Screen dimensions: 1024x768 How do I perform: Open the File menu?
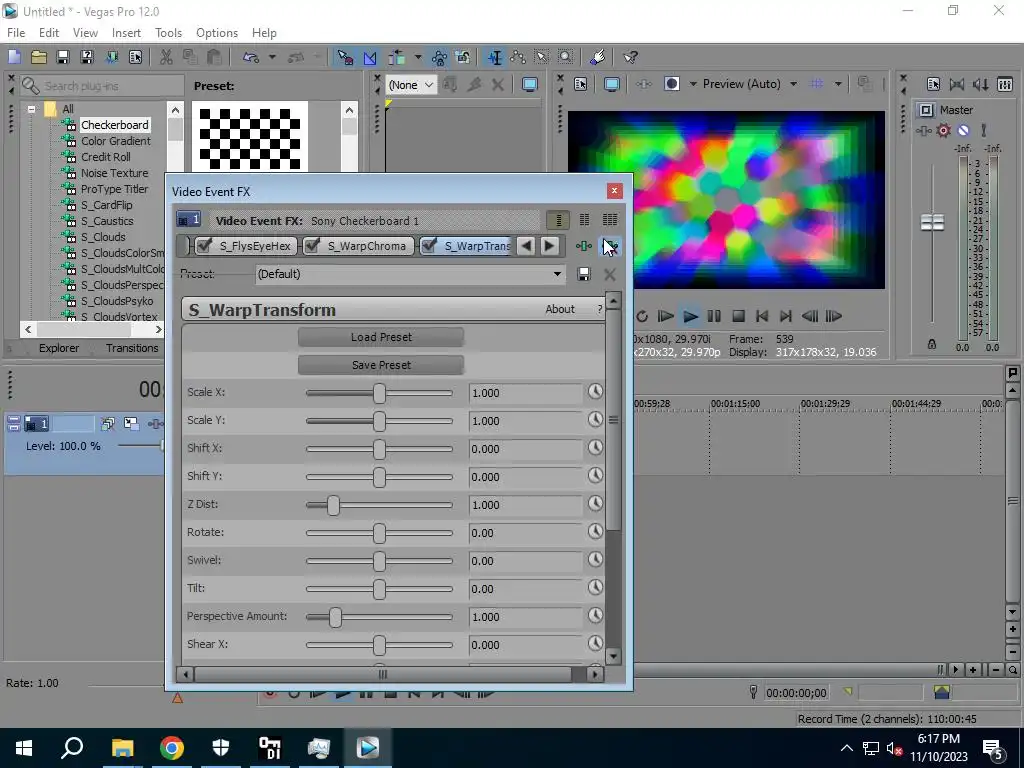point(16,33)
